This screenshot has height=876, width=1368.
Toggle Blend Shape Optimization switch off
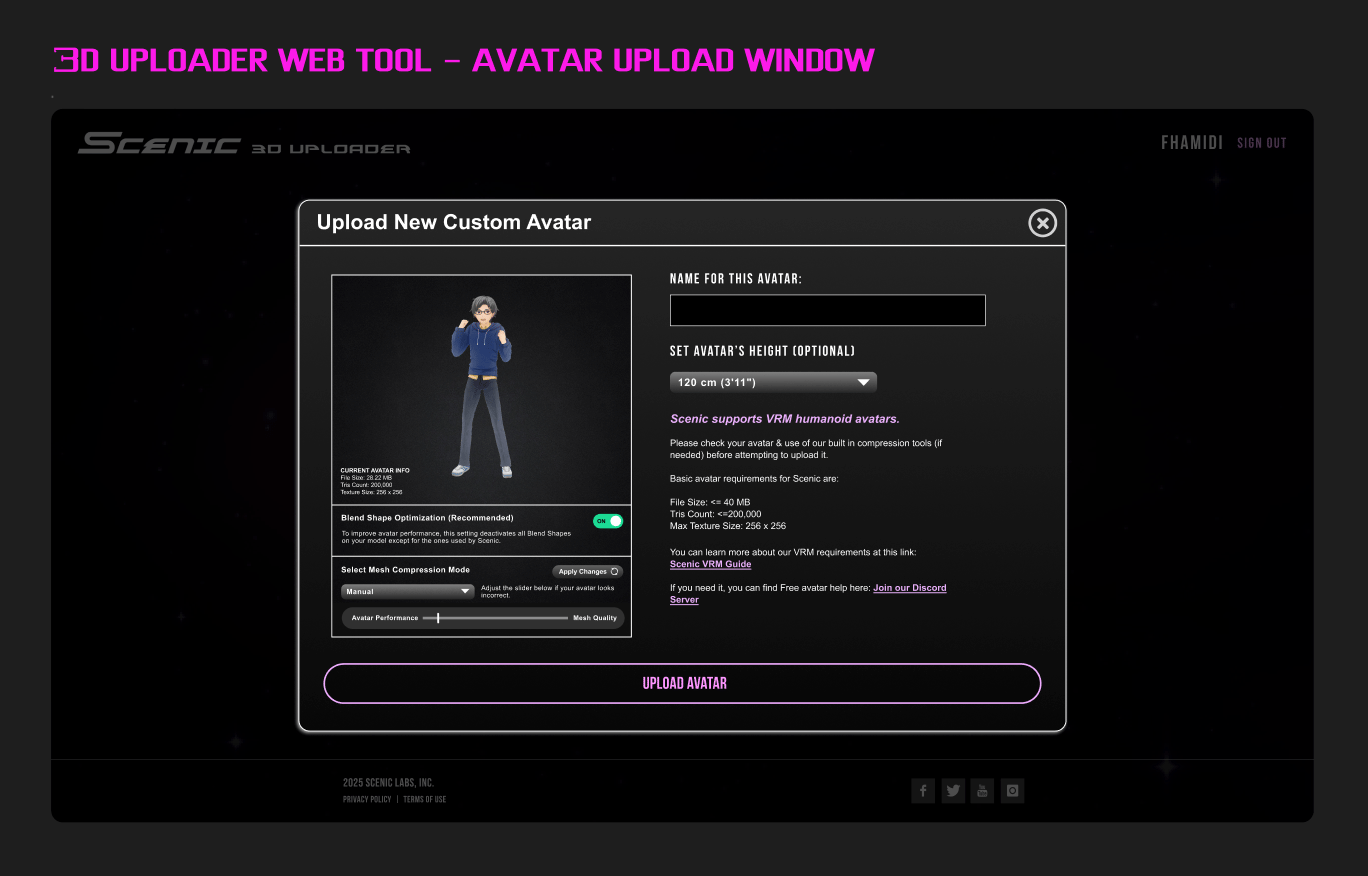(608, 521)
